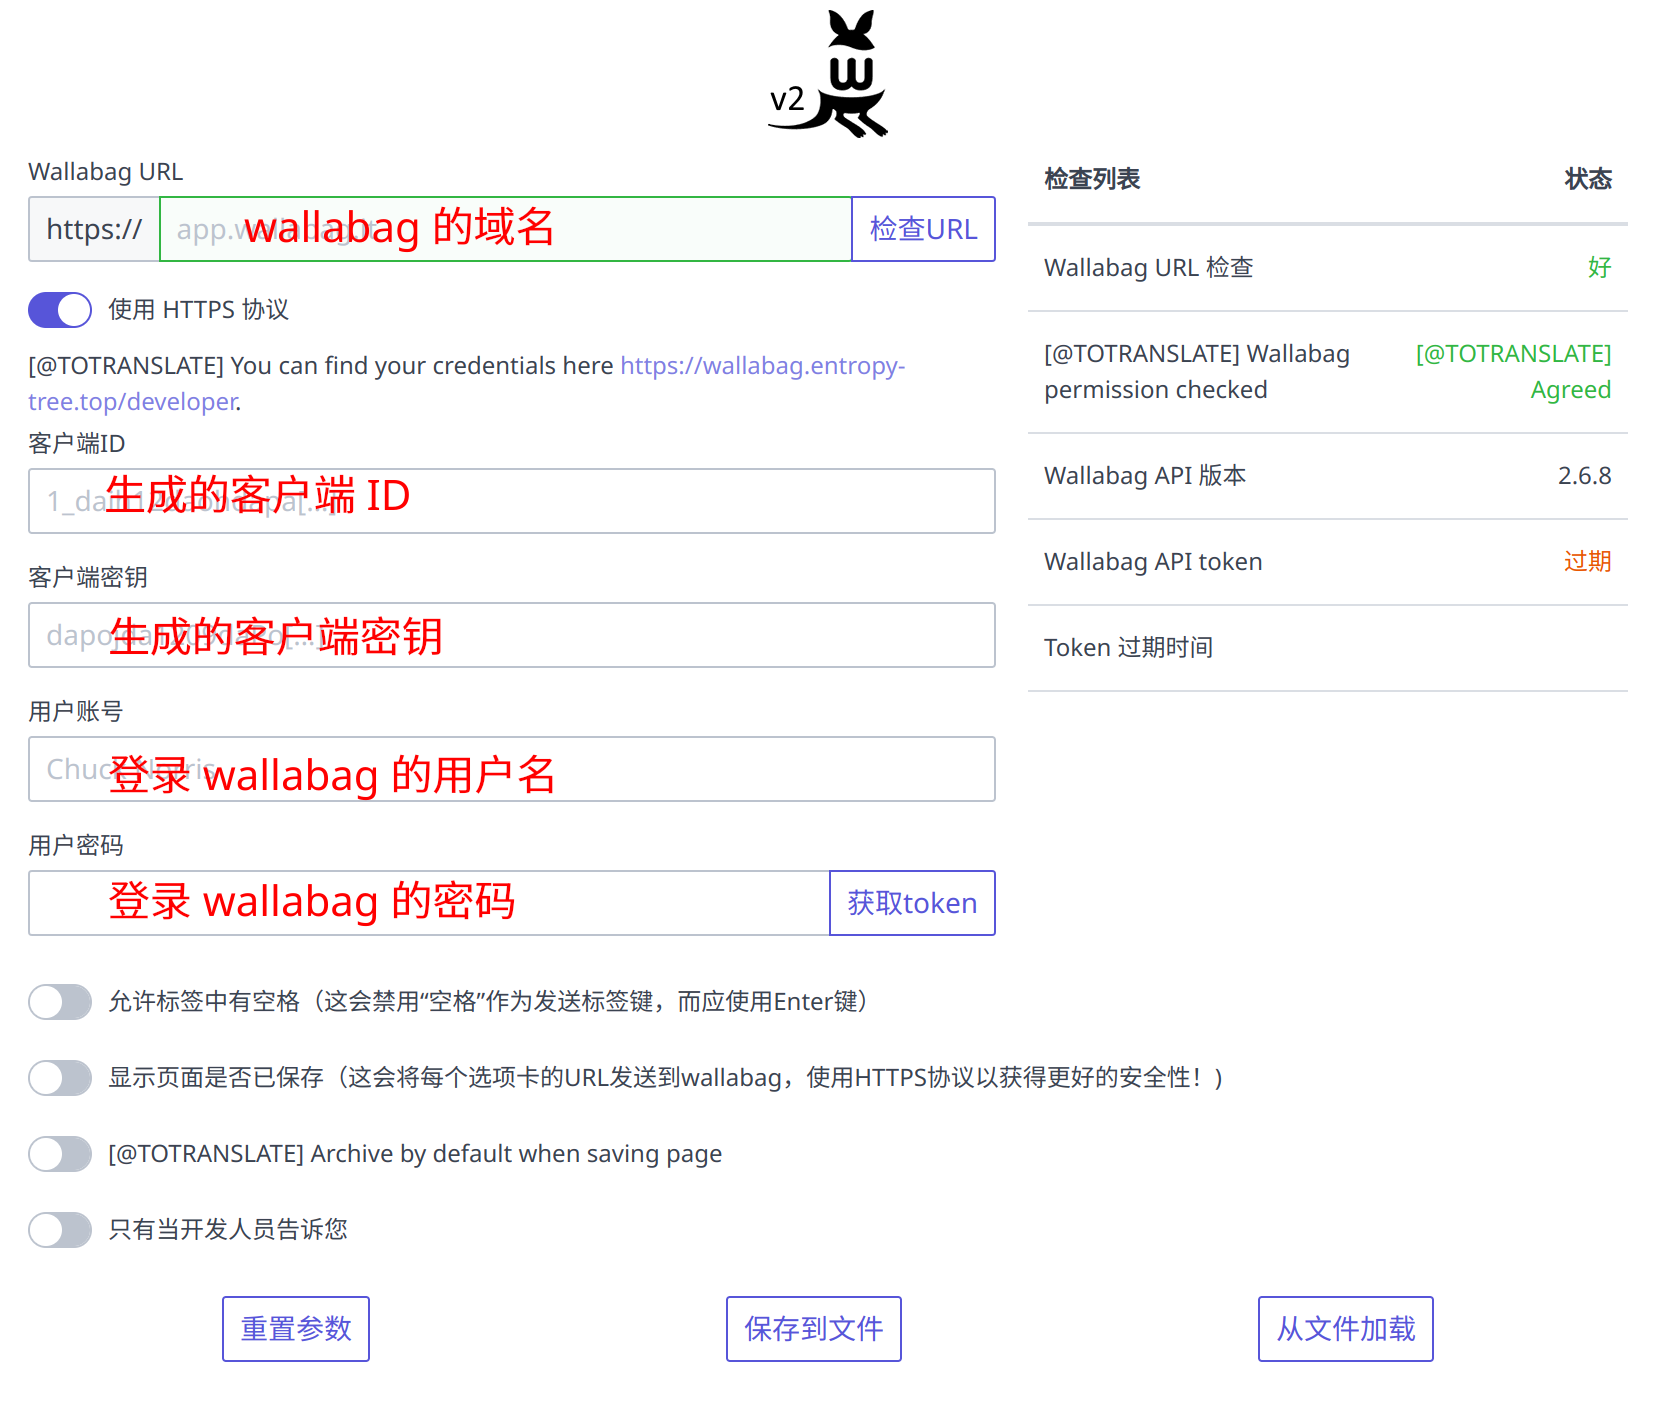Click the API version value 2.6.8
The height and width of the screenshot is (1428, 1662).
click(x=1585, y=476)
